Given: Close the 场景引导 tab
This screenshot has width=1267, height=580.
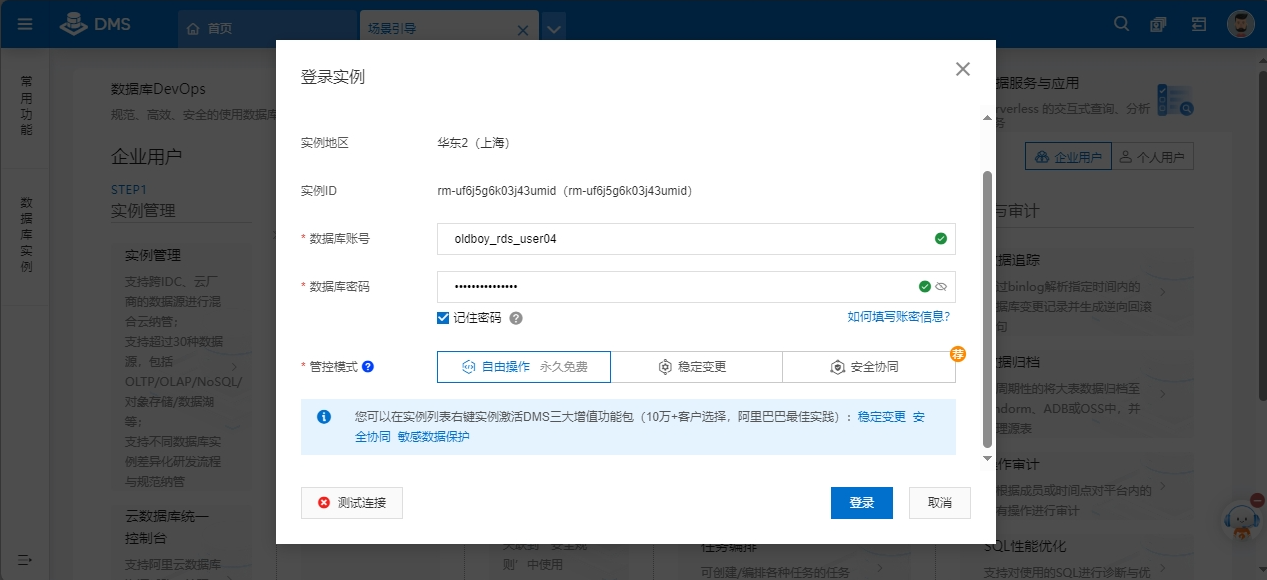Looking at the screenshot, I should tap(522, 30).
